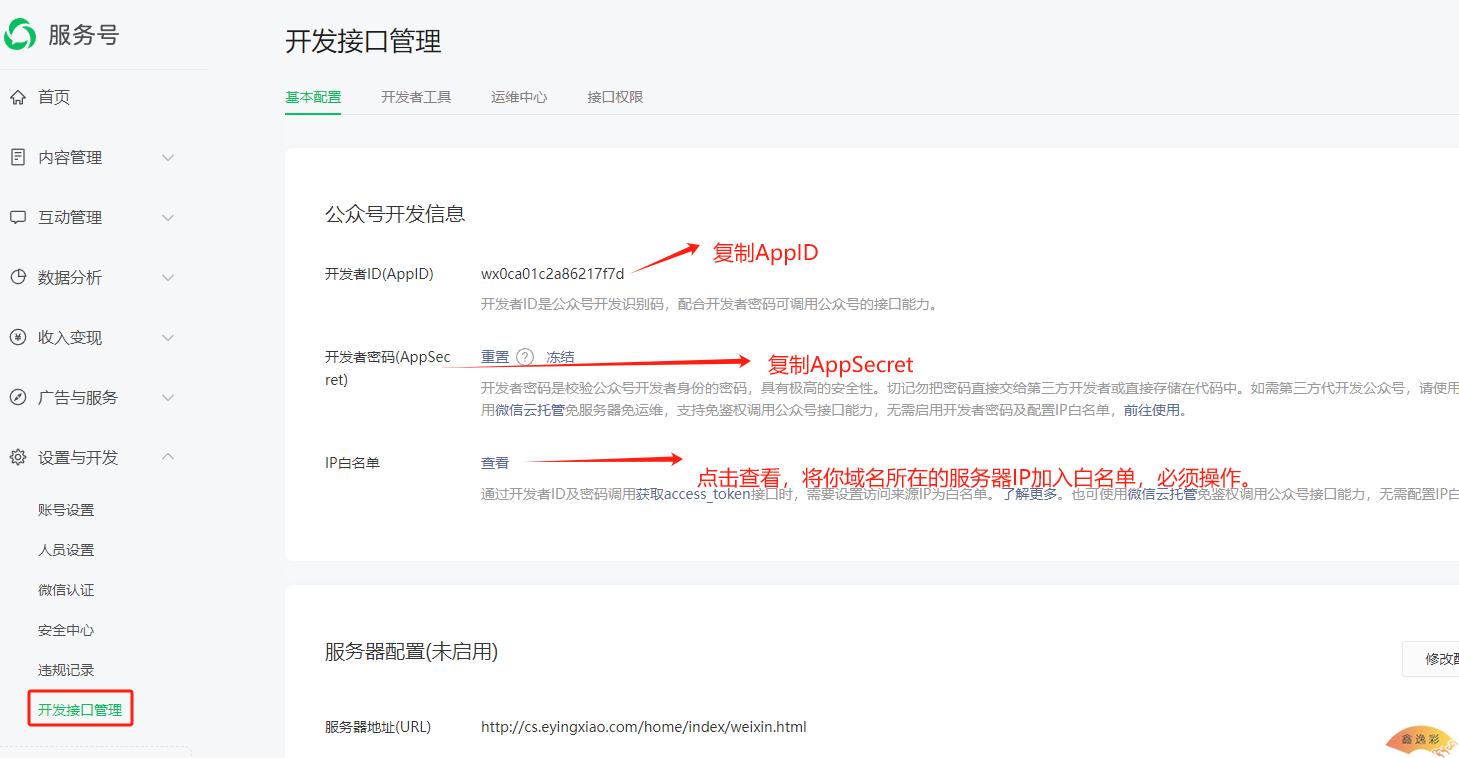Open 违规记录 submenu item
1459x758 pixels.
[66, 670]
